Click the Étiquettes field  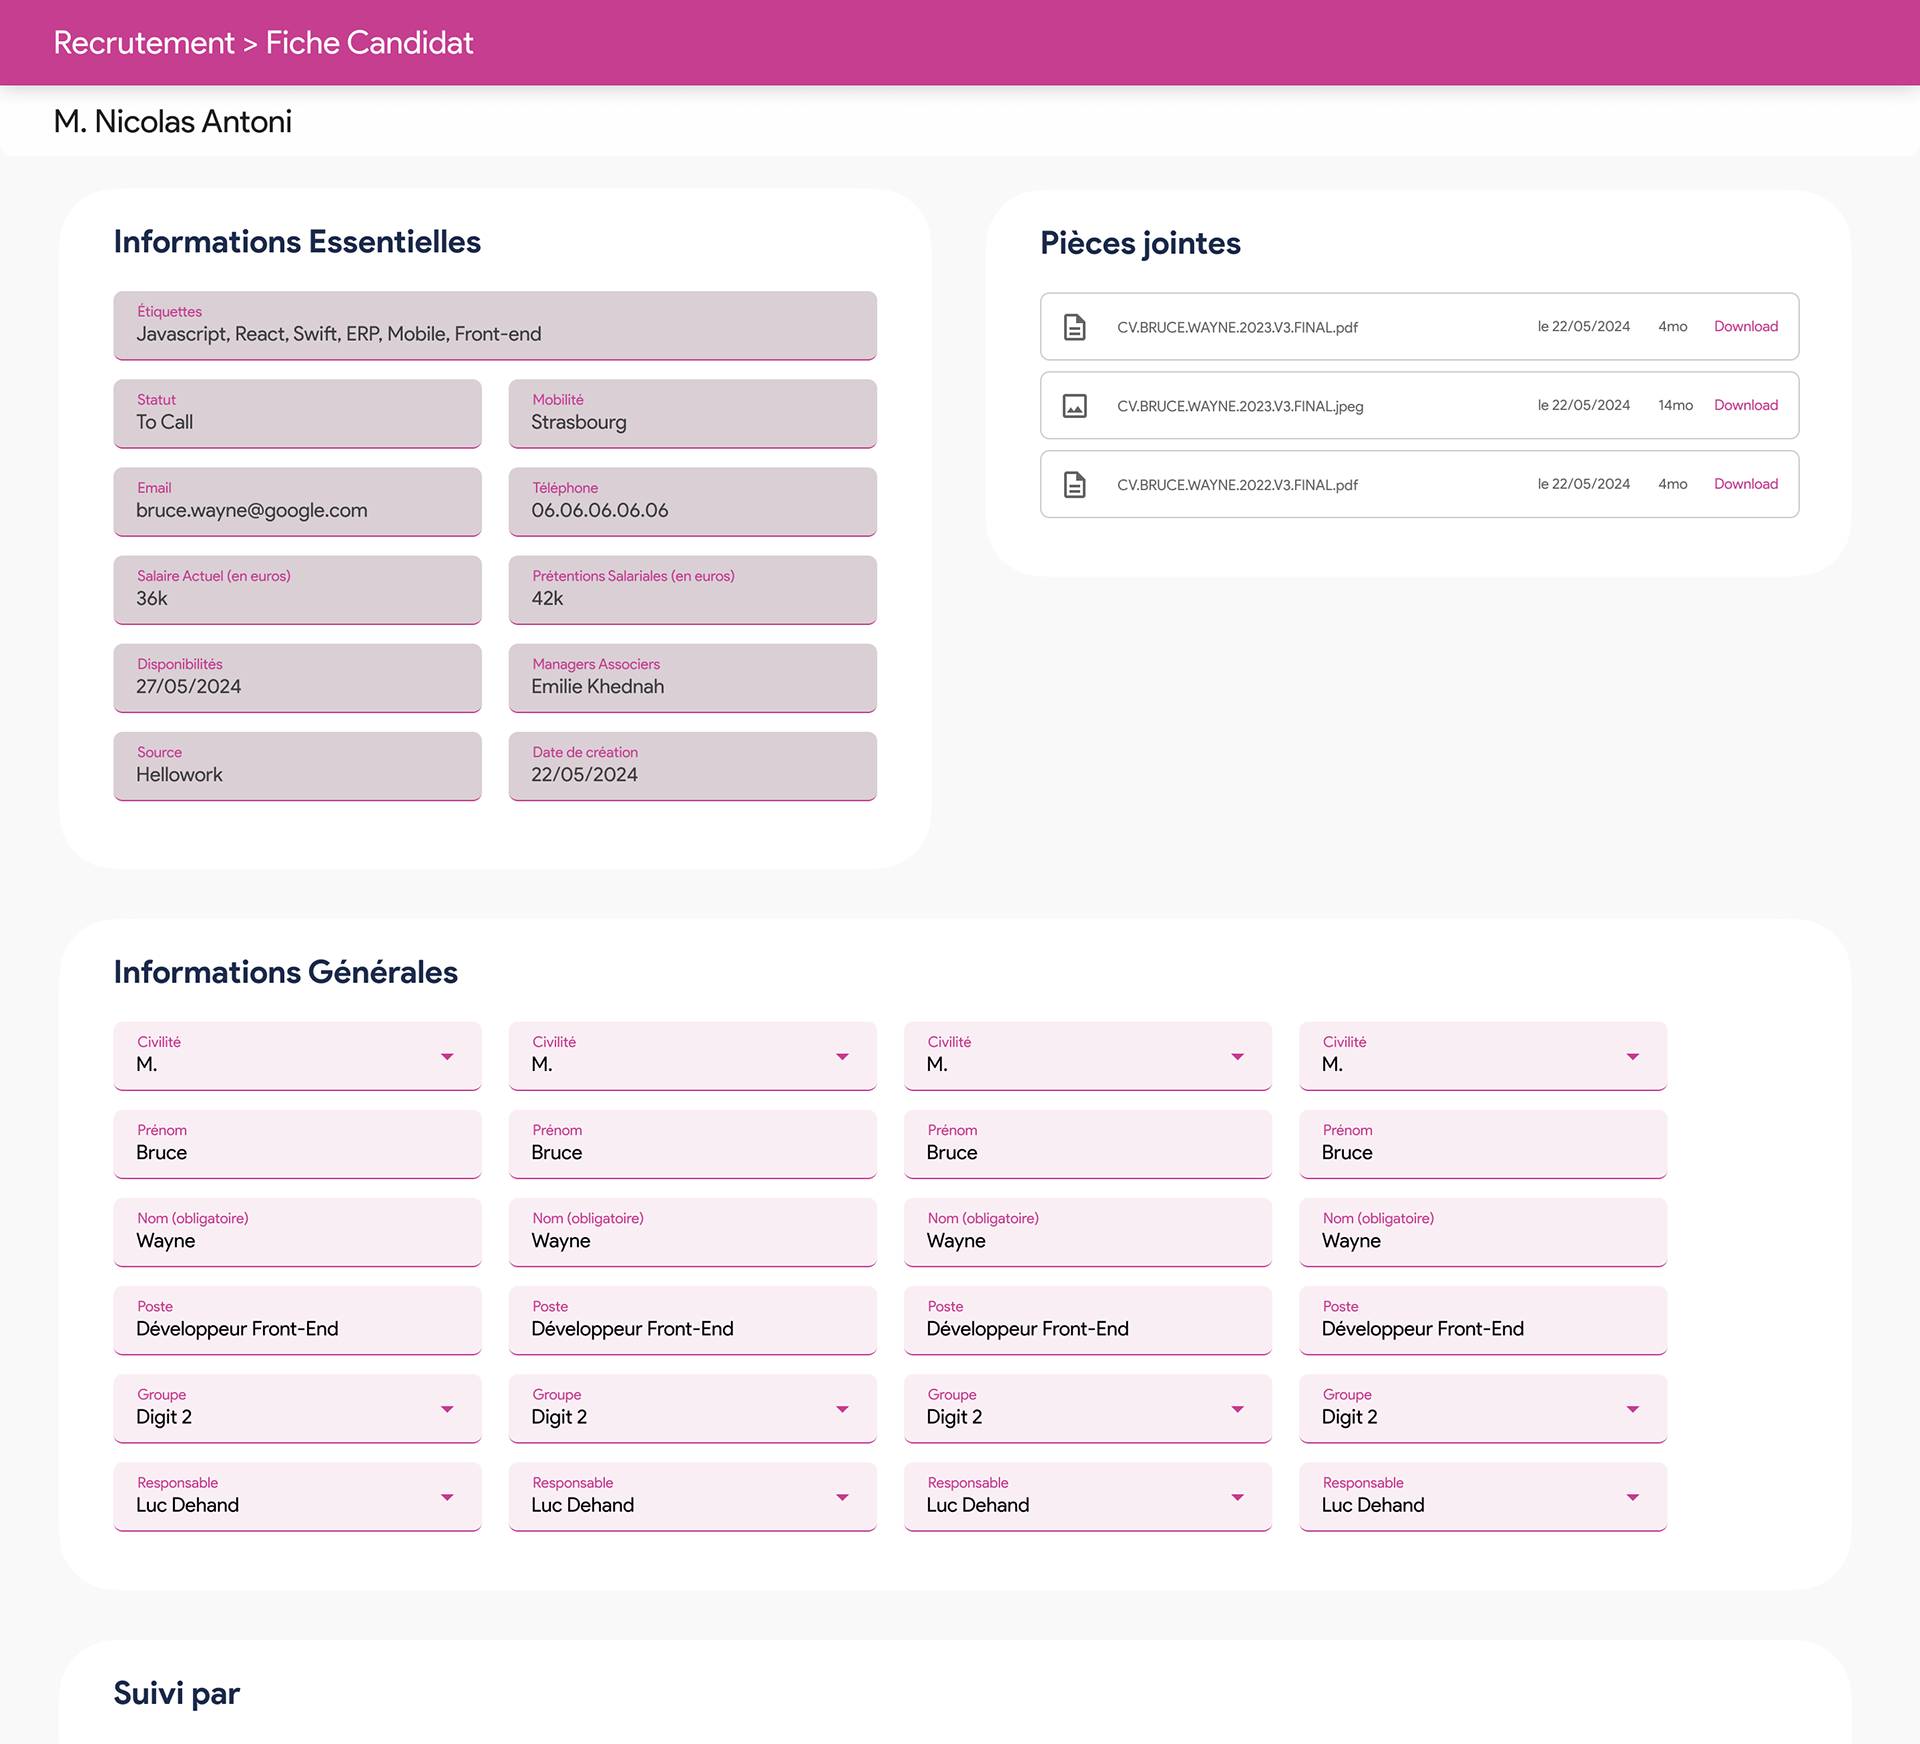click(495, 326)
